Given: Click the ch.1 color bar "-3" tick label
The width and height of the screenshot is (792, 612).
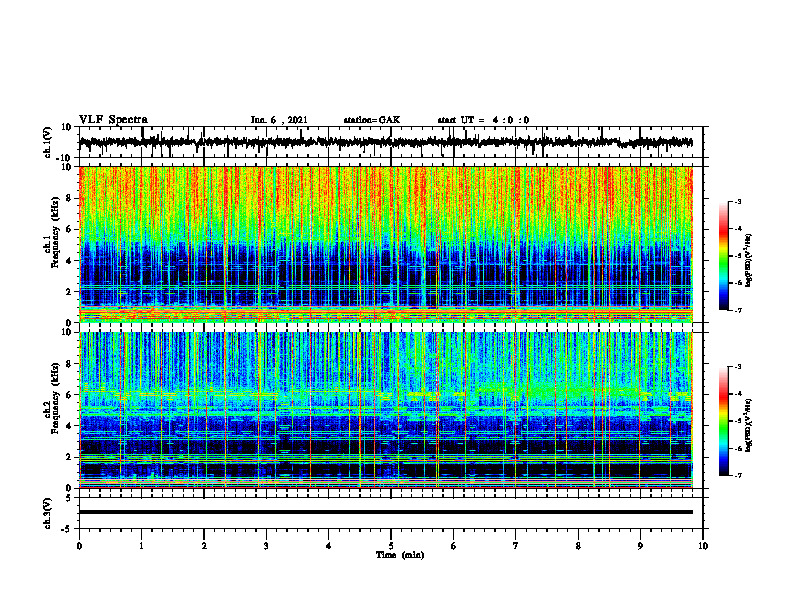Looking at the screenshot, I should click(x=738, y=201).
